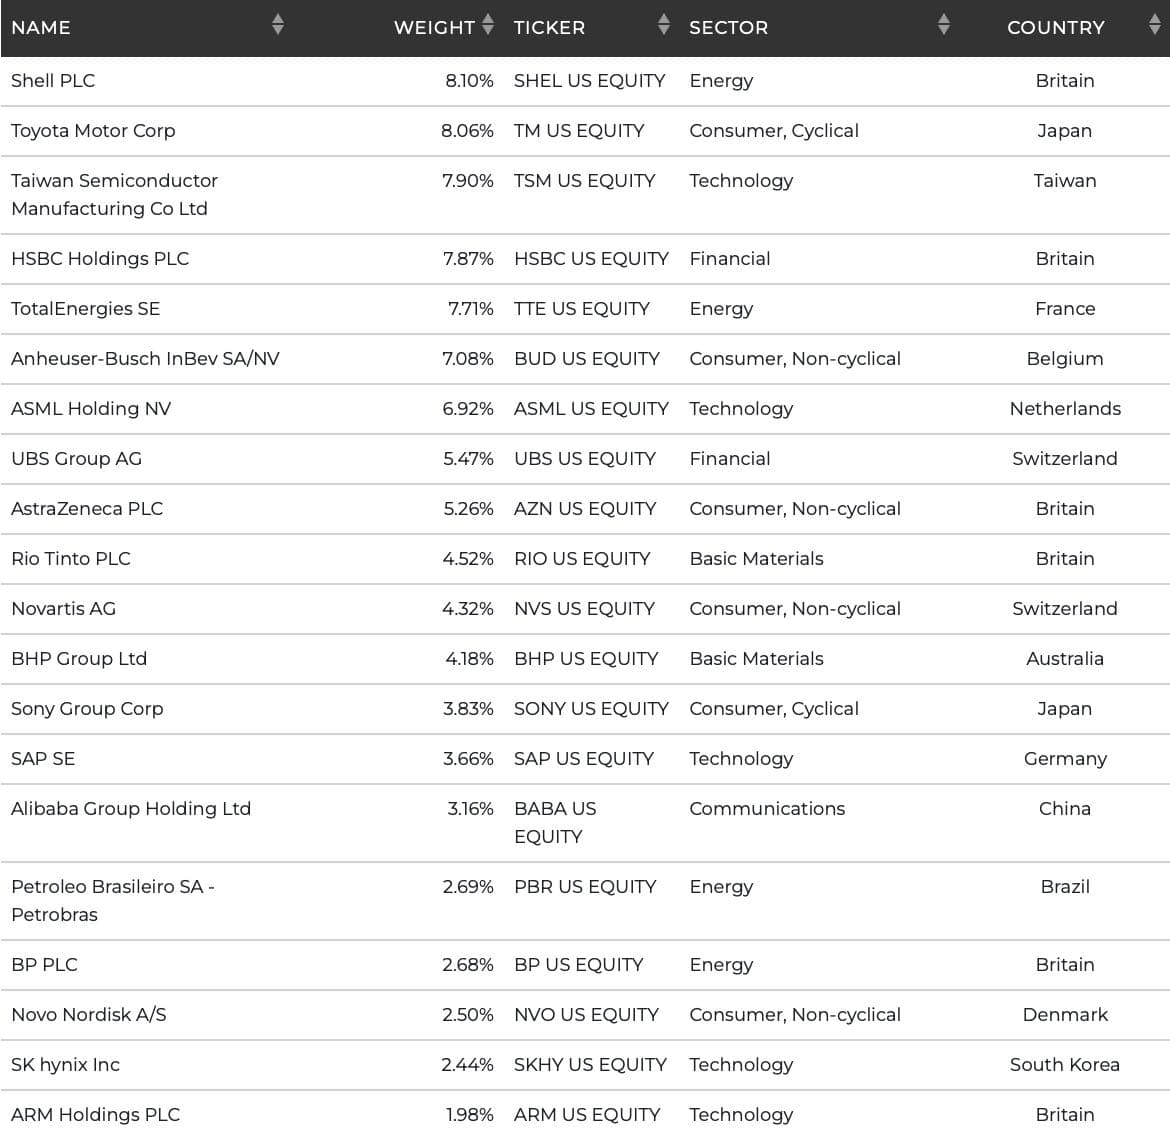1170x1134 pixels.
Task: Click the BP PLC name cell
Action: click(44, 965)
